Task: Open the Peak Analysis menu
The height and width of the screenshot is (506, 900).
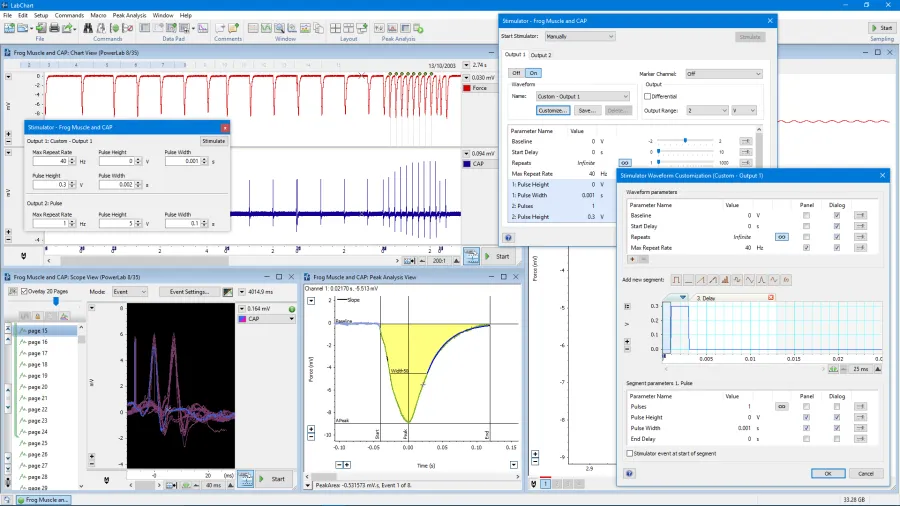Action: [x=128, y=16]
